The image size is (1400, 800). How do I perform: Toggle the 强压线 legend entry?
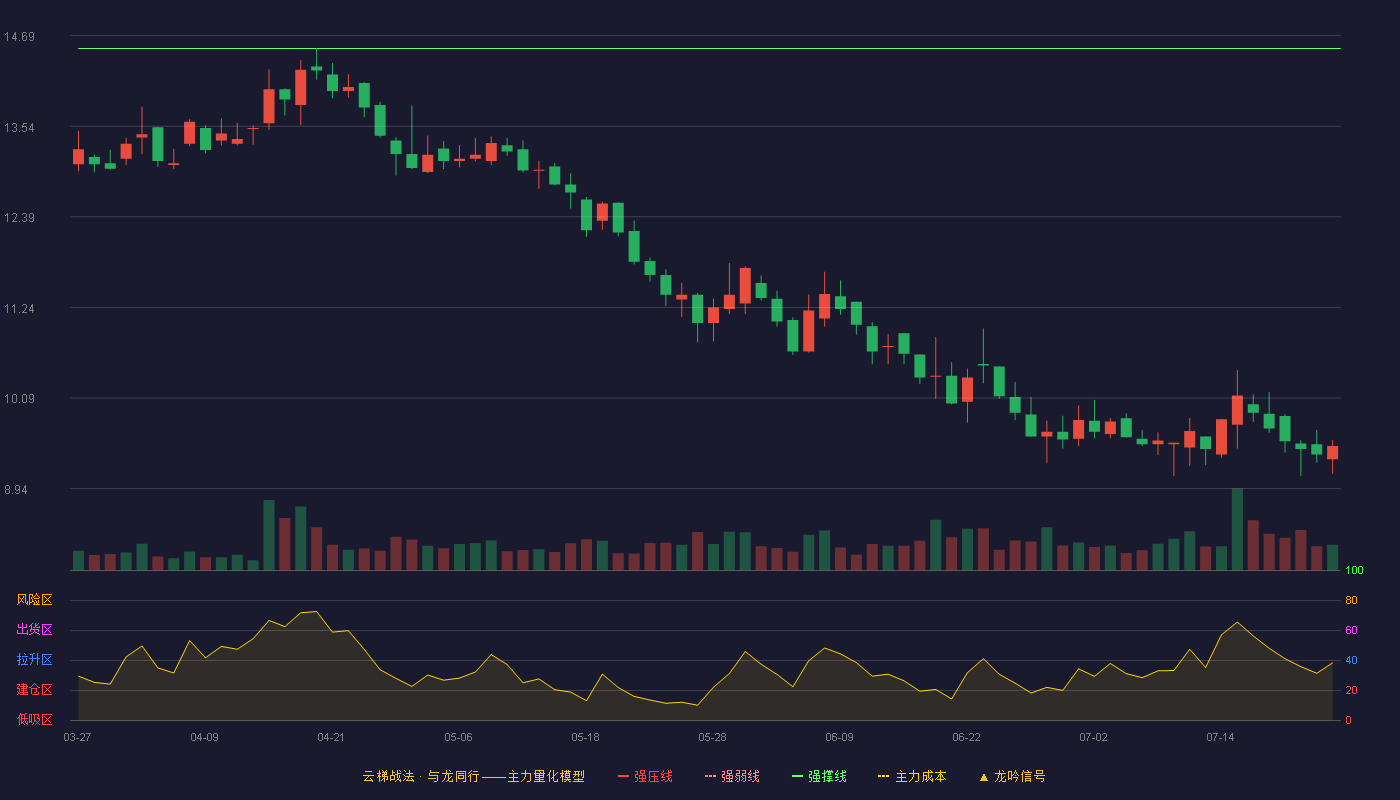(x=645, y=776)
